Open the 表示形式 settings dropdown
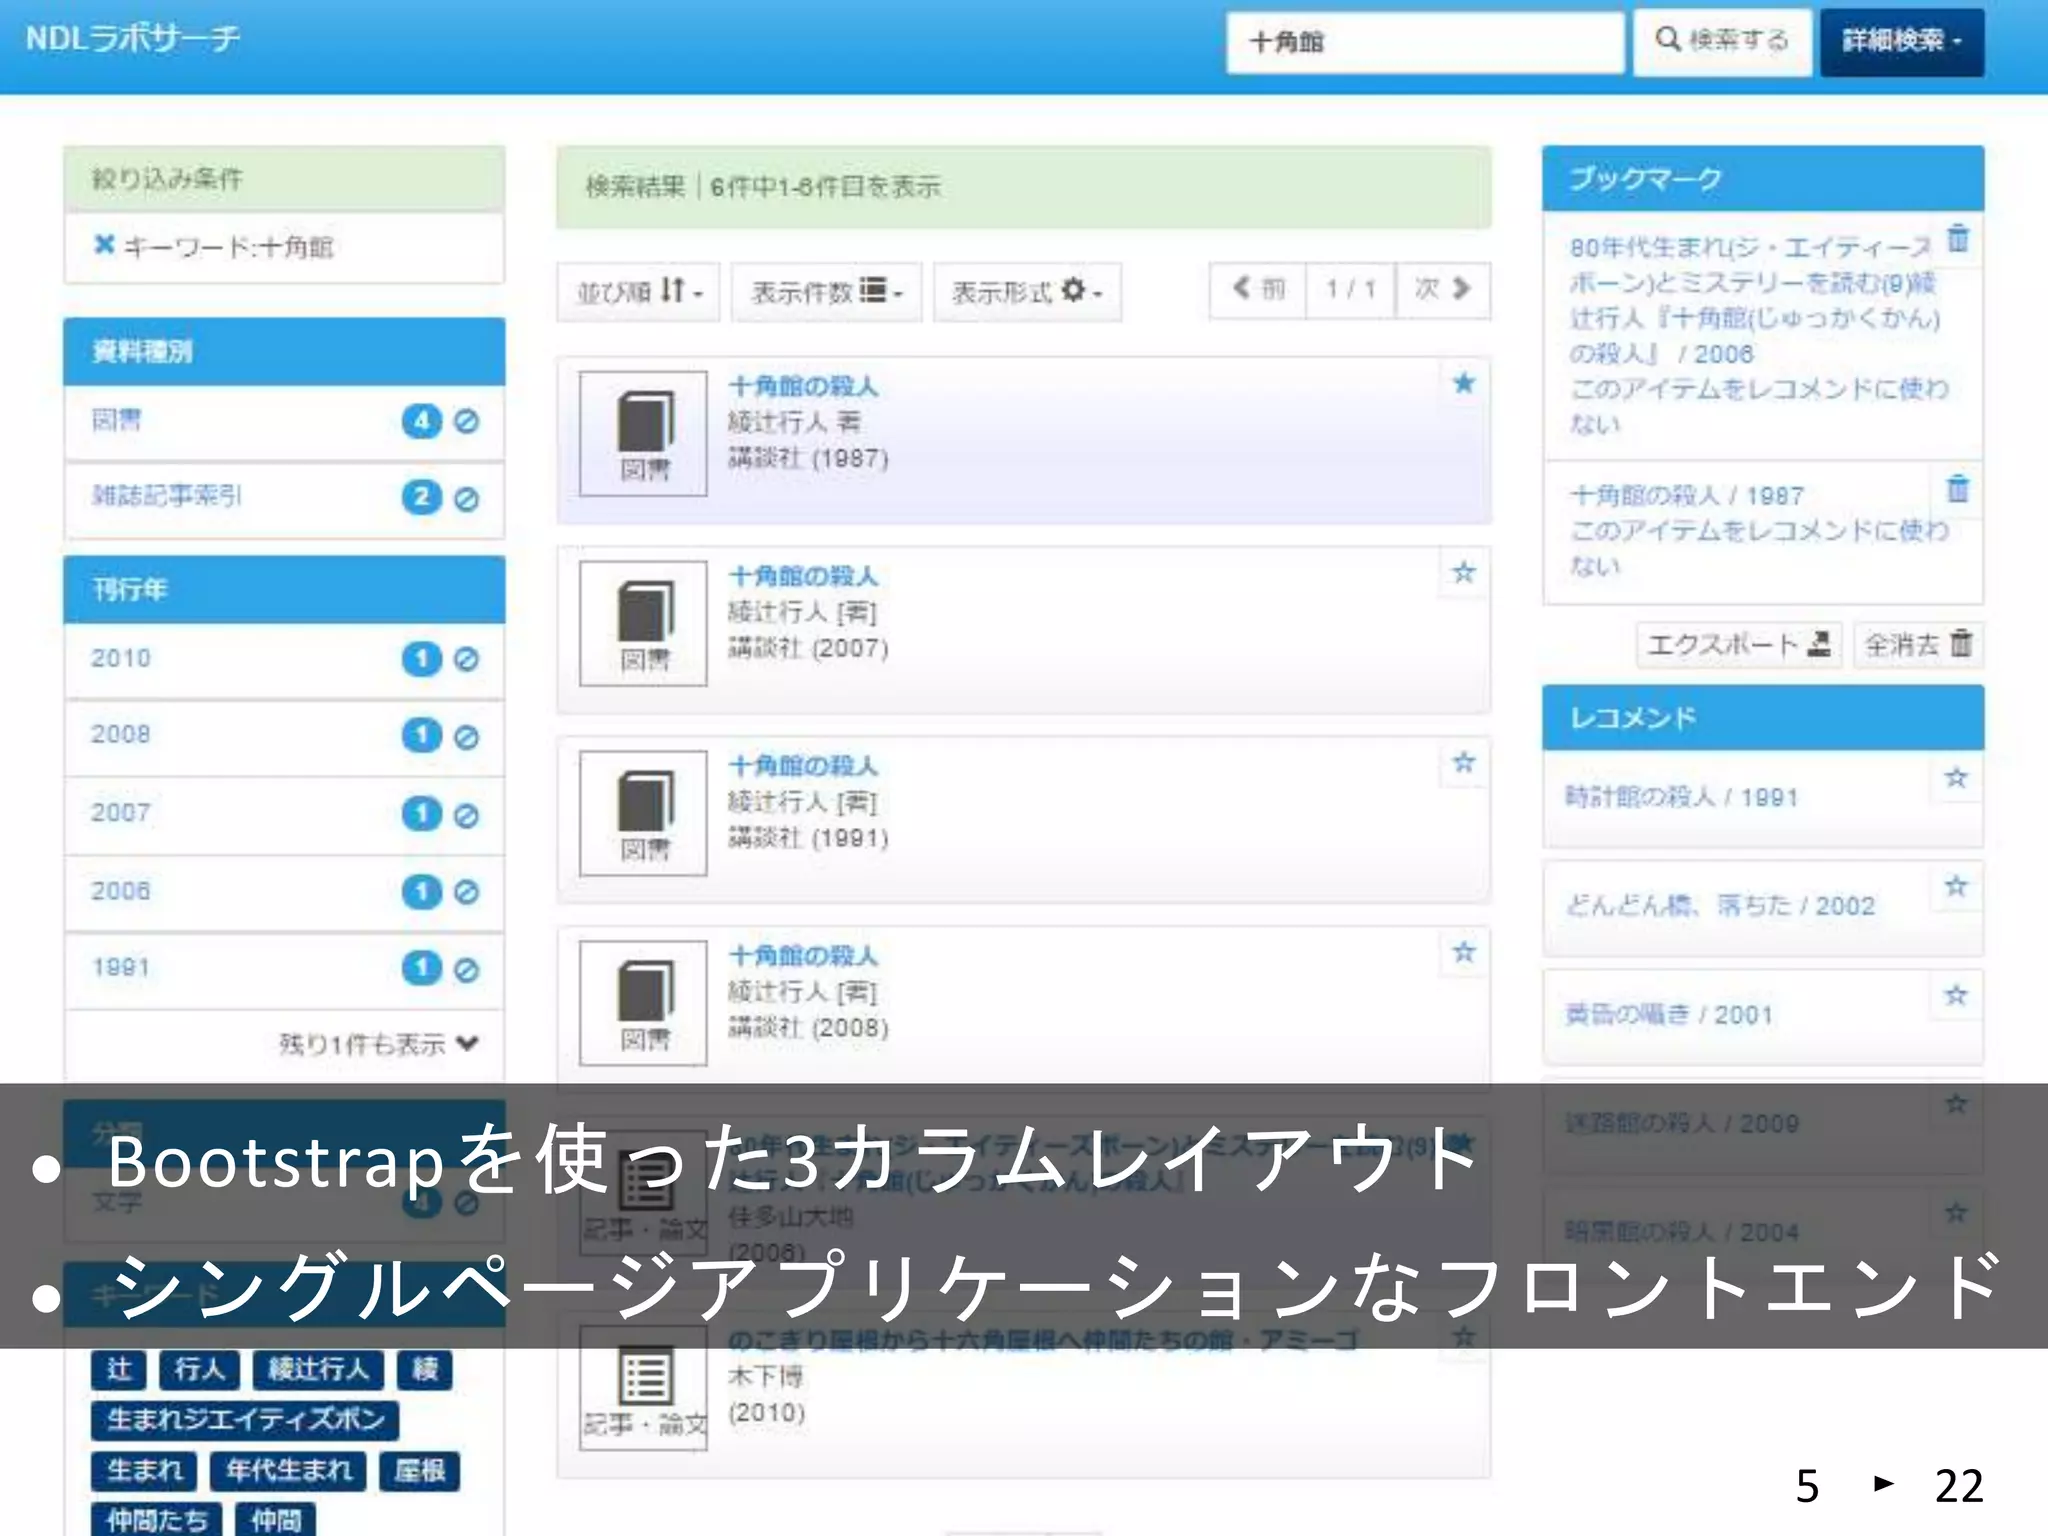This screenshot has height=1536, width=2048. tap(1027, 292)
